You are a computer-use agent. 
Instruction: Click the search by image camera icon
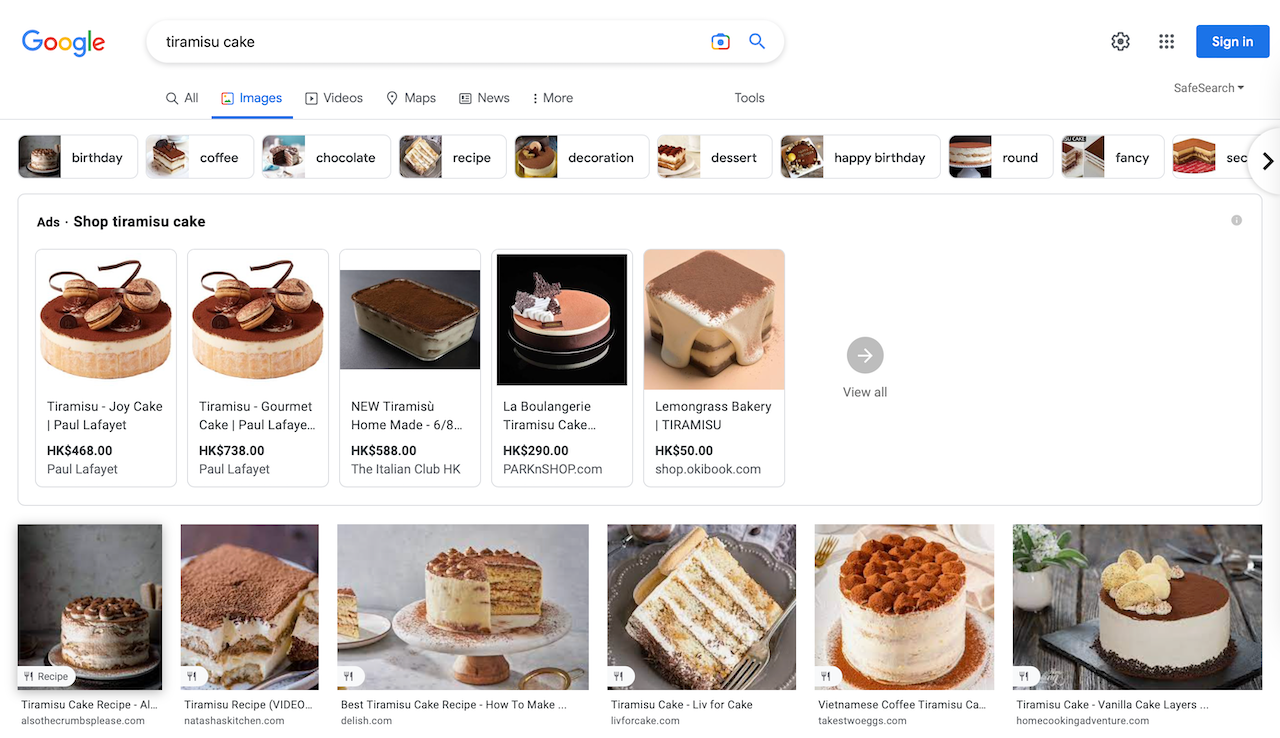720,42
